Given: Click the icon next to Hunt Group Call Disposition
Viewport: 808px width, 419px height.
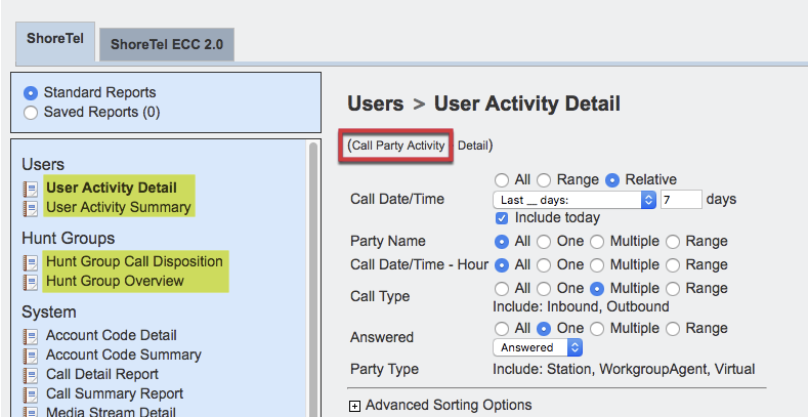Looking at the screenshot, I should click(x=30, y=262).
